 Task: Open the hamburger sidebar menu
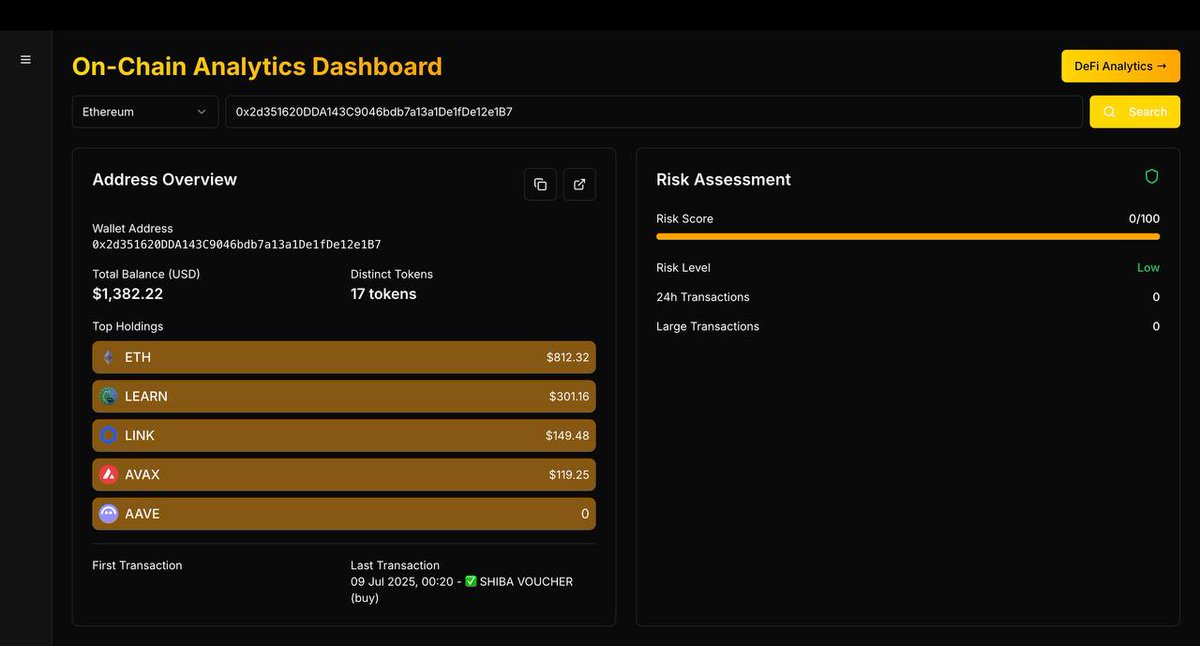coord(26,60)
